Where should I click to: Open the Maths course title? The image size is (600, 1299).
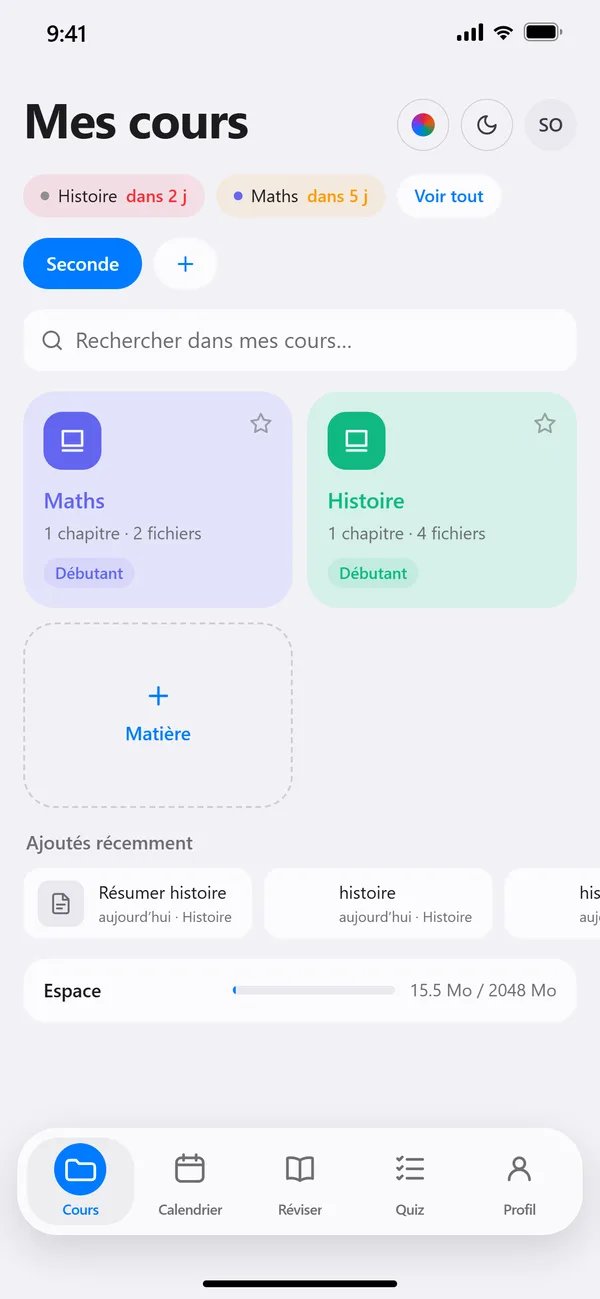point(74,501)
